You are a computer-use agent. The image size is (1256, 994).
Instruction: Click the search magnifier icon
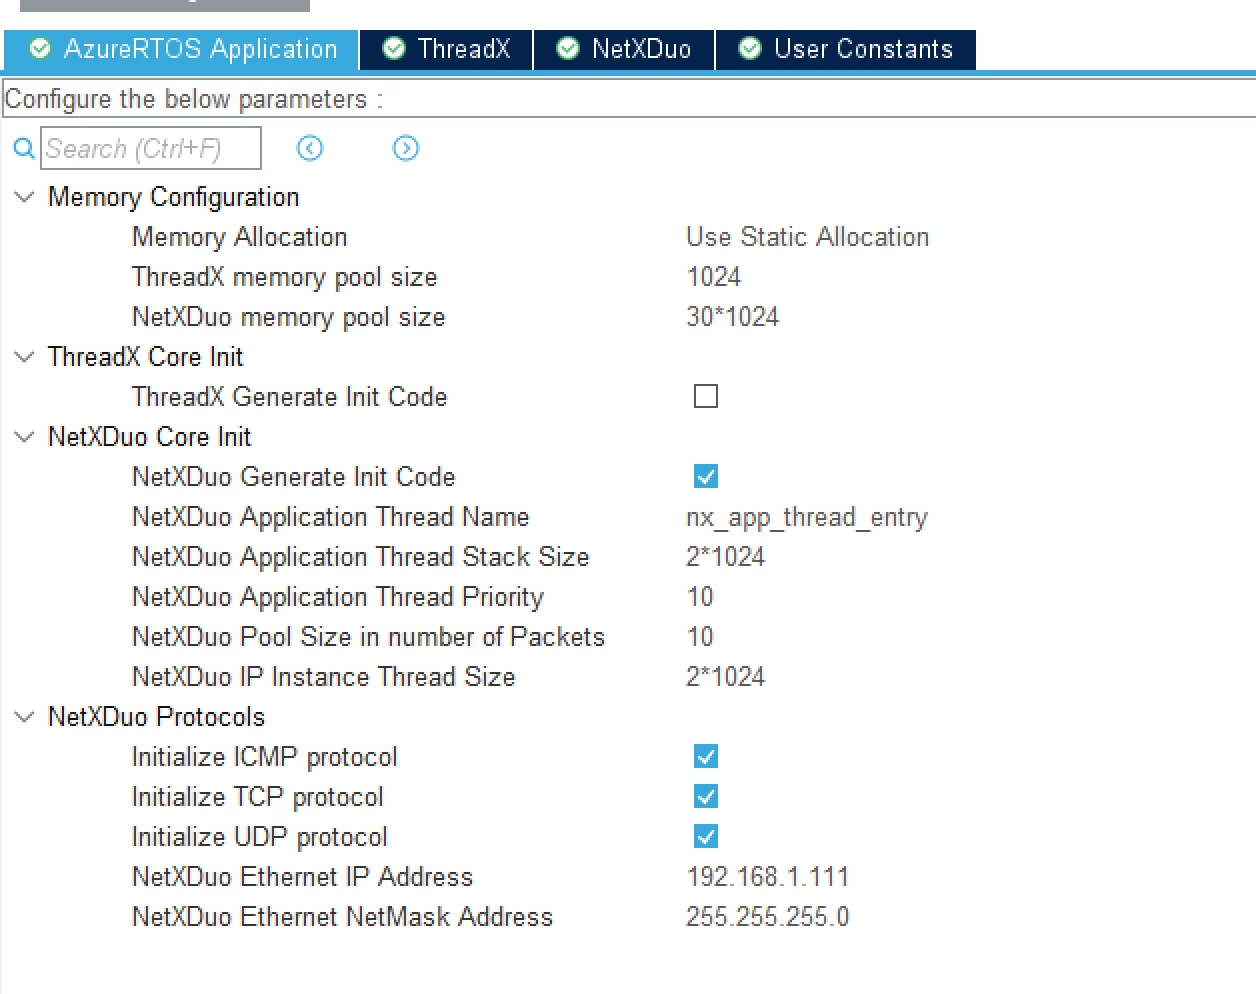tap(23, 149)
